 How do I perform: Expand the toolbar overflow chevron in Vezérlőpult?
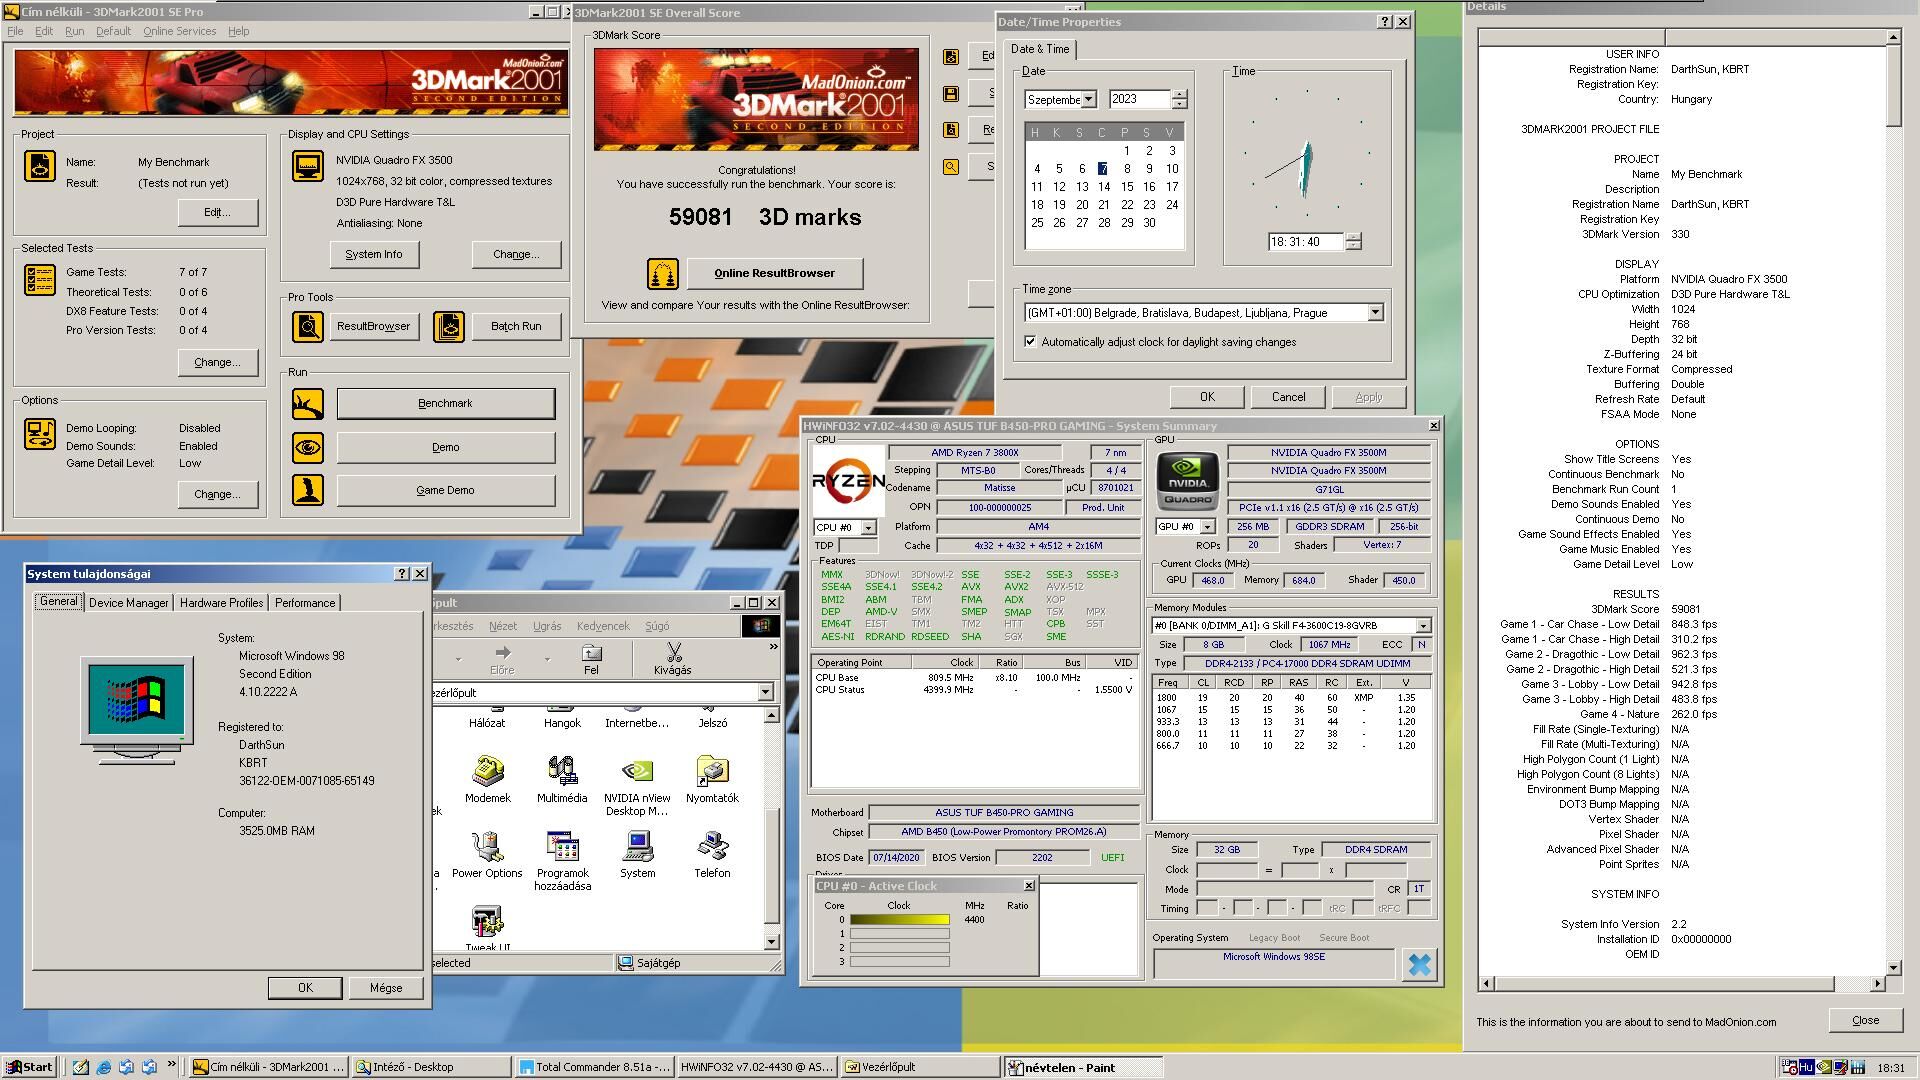point(773,647)
